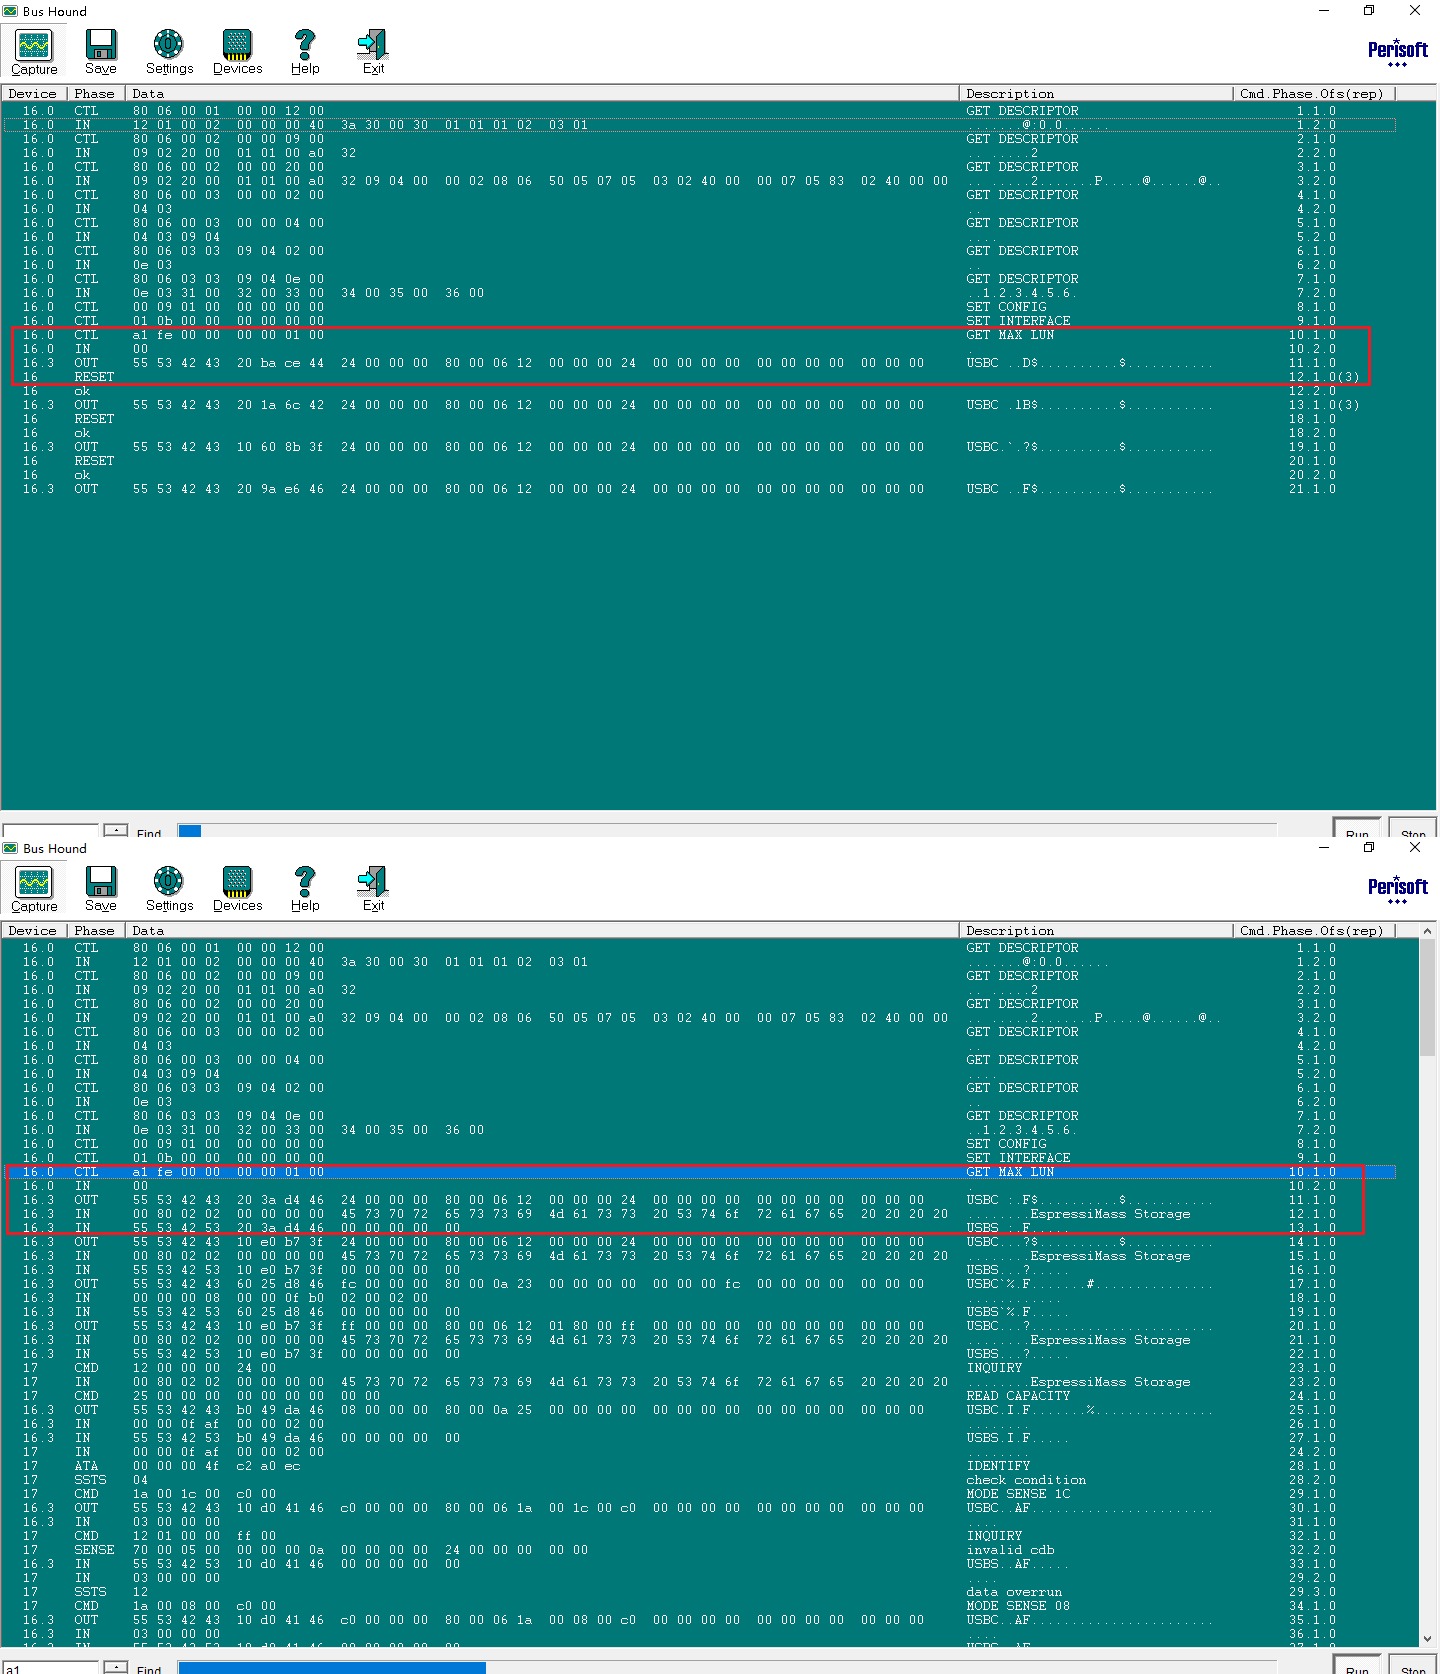Click Cmd.Phase.Ofs(rep) header in lower window
This screenshot has width=1440, height=1674.
(1314, 930)
